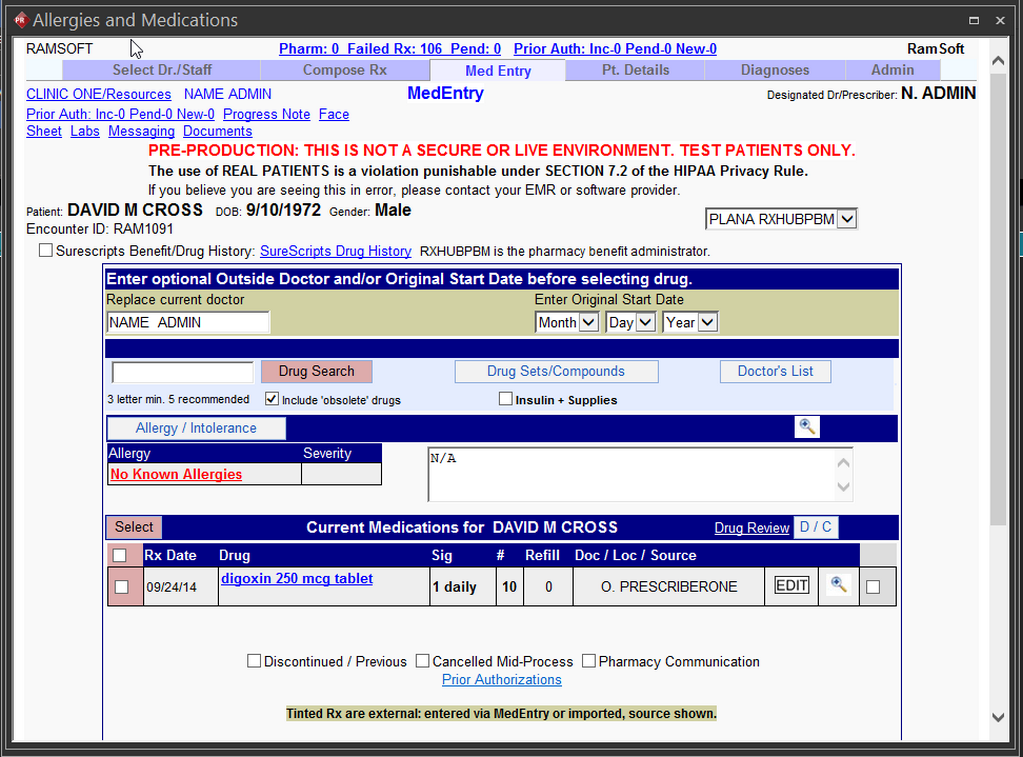Click the magnifier icon in Allergy bar

(807, 427)
